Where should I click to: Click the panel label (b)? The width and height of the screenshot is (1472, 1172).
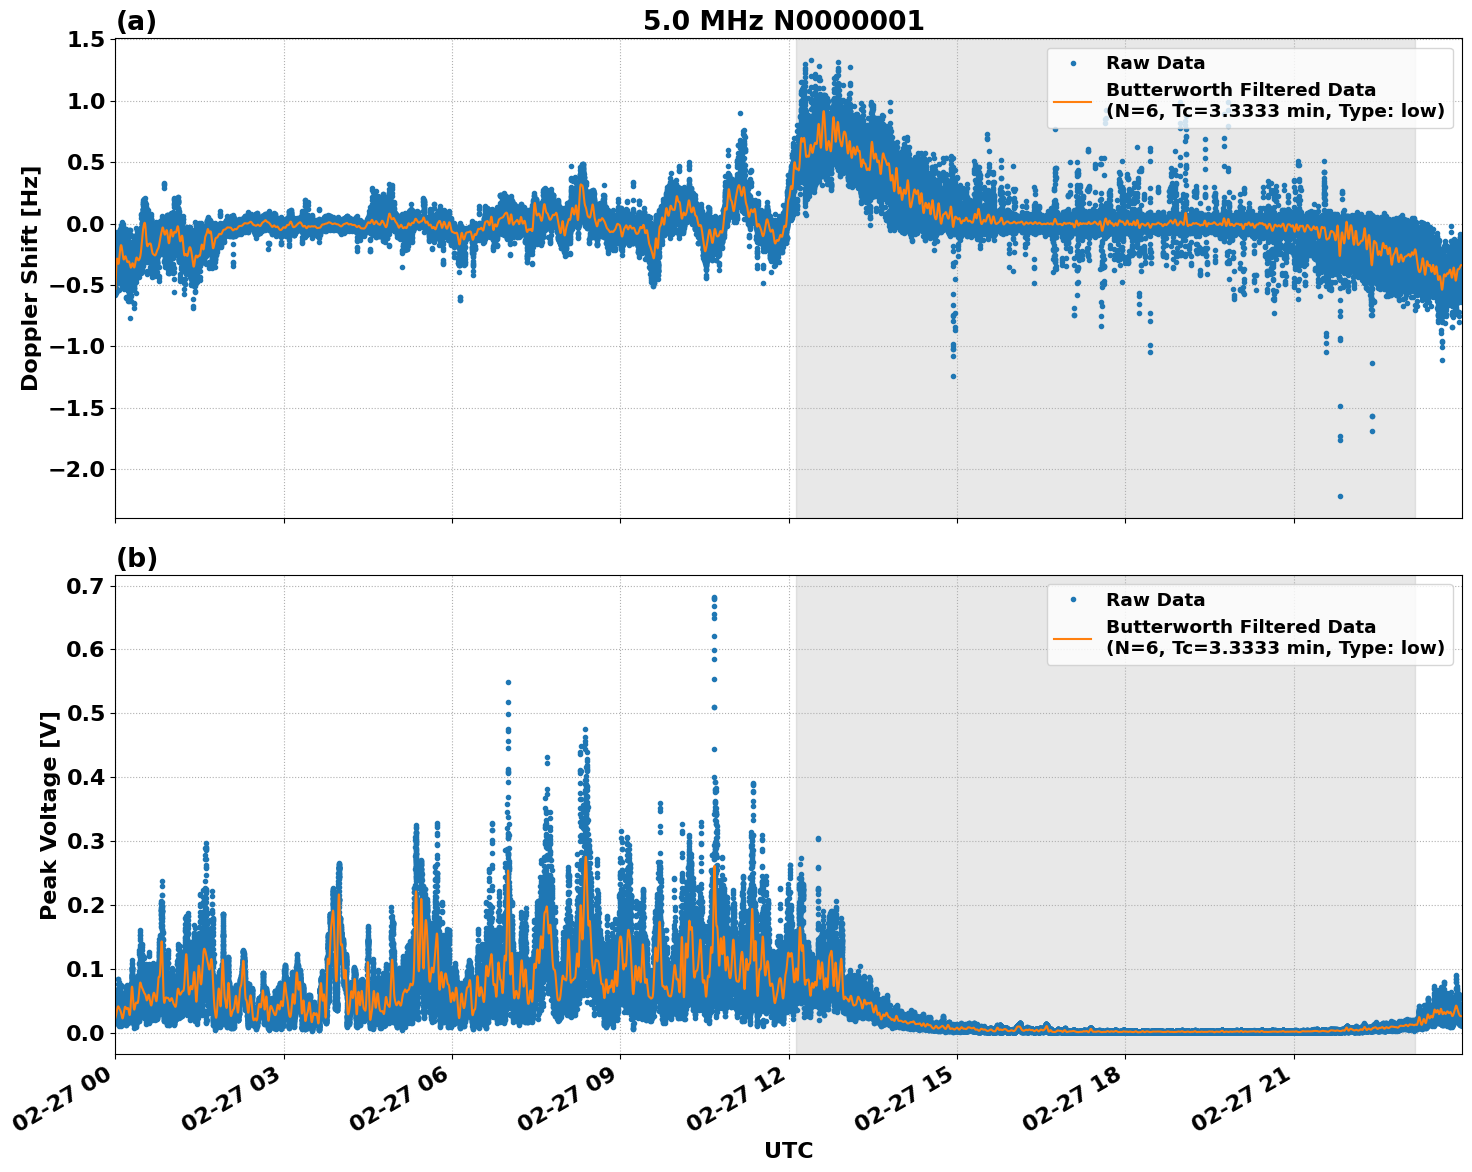[136, 558]
